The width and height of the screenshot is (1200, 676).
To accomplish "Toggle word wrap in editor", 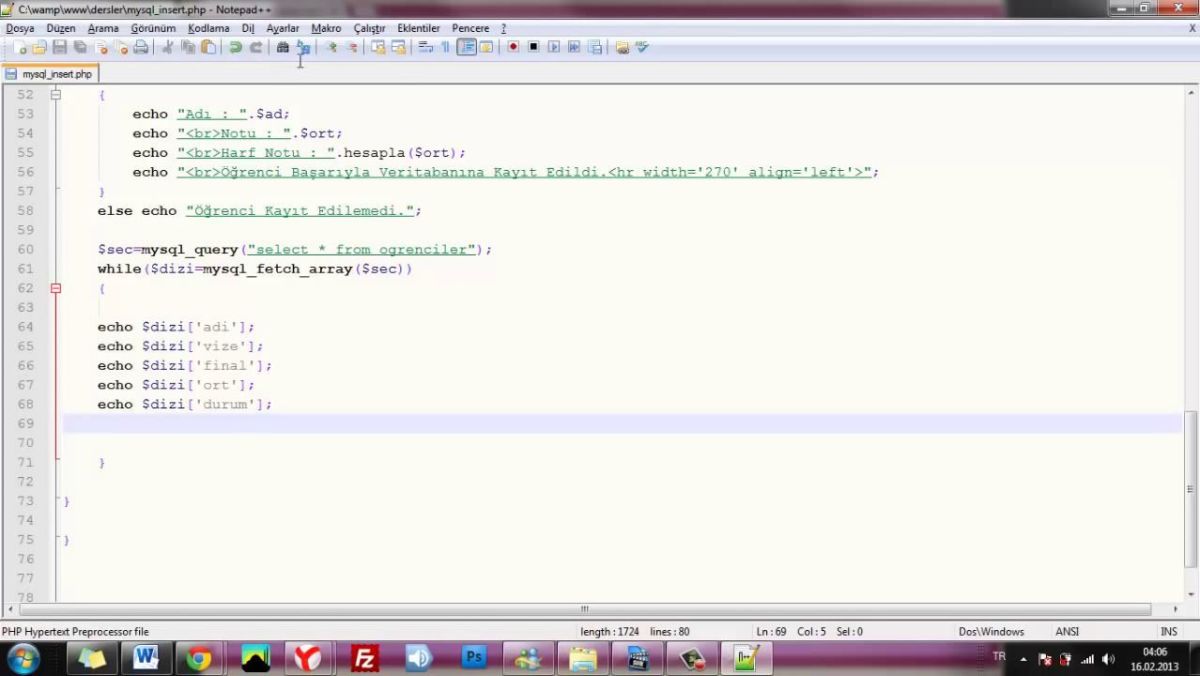I will click(x=425, y=47).
